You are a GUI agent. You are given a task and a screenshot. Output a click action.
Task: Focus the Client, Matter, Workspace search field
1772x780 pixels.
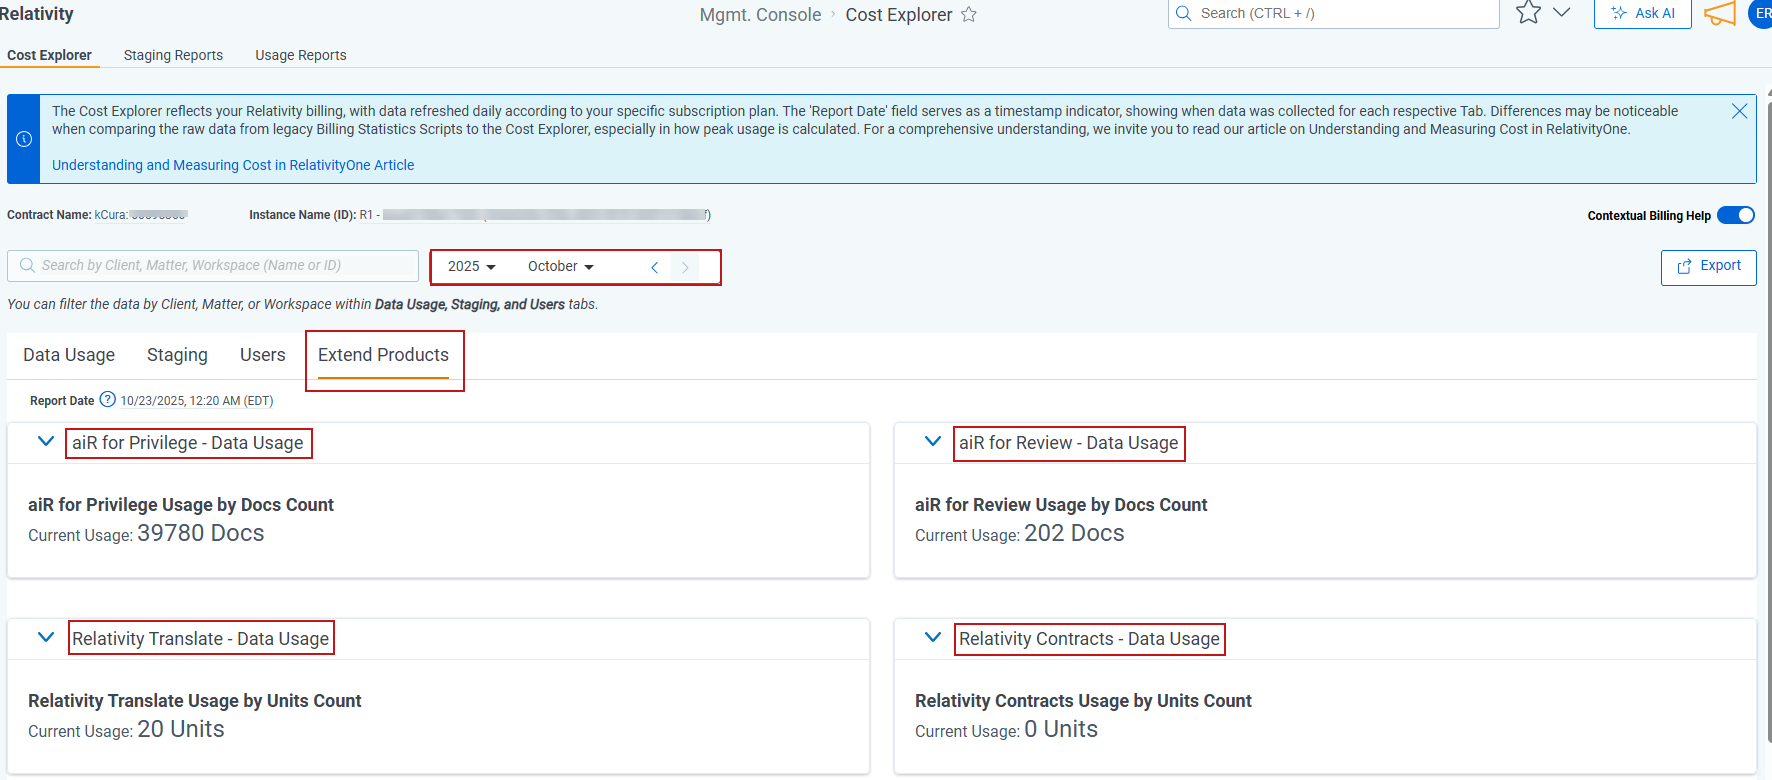point(213,265)
